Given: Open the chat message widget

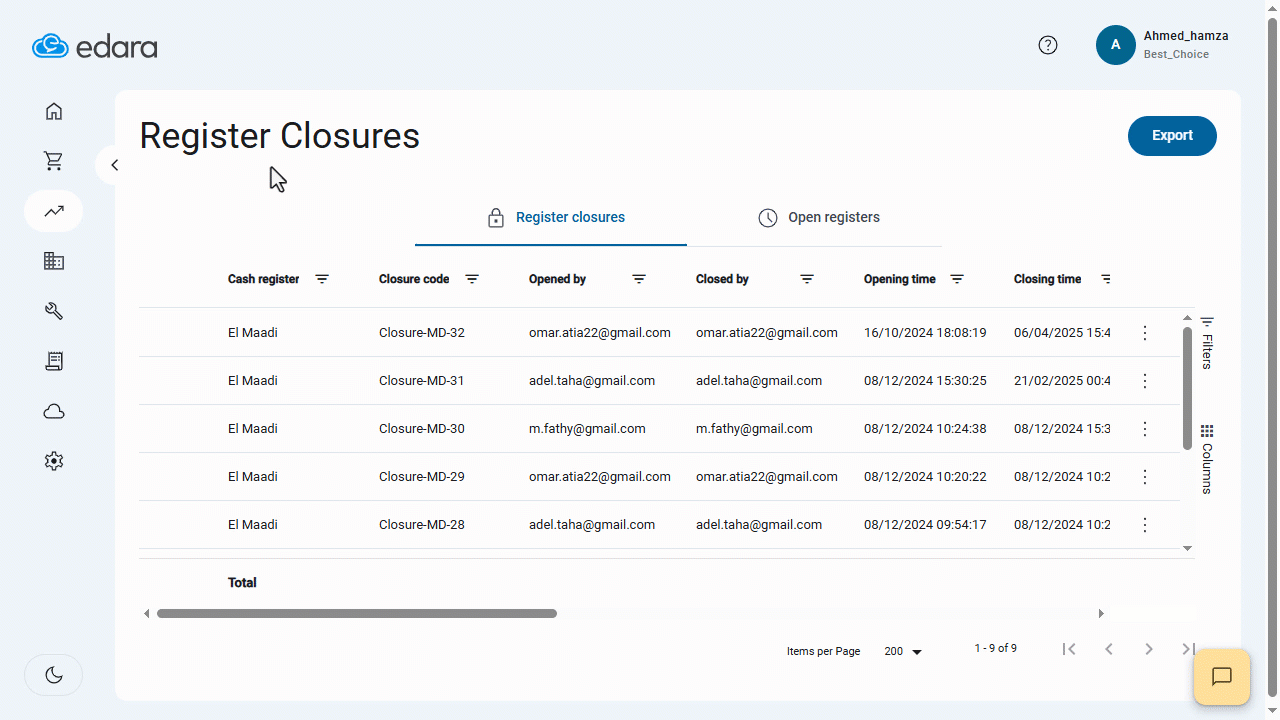Looking at the screenshot, I should click(x=1222, y=677).
